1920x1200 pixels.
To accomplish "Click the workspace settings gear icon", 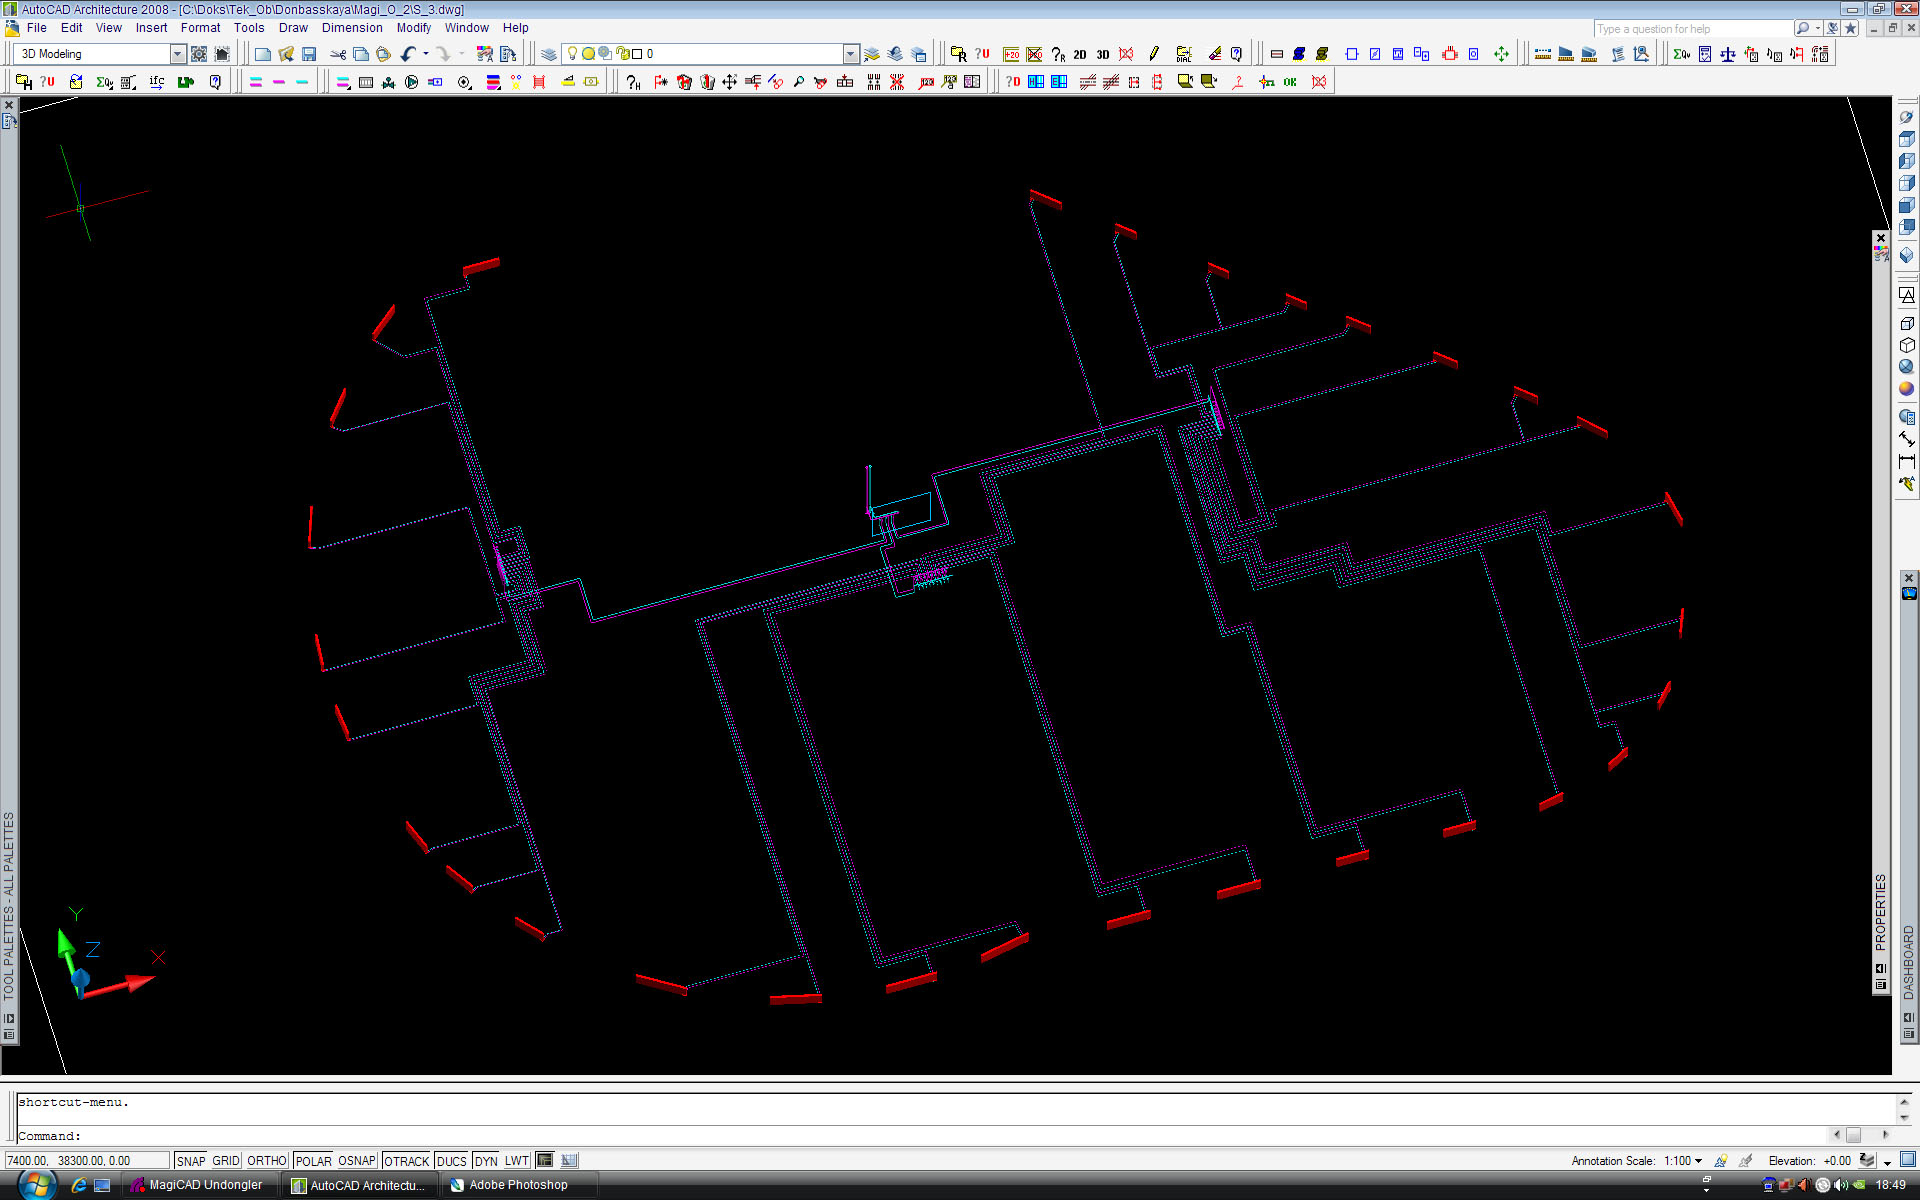I will click(x=199, y=54).
